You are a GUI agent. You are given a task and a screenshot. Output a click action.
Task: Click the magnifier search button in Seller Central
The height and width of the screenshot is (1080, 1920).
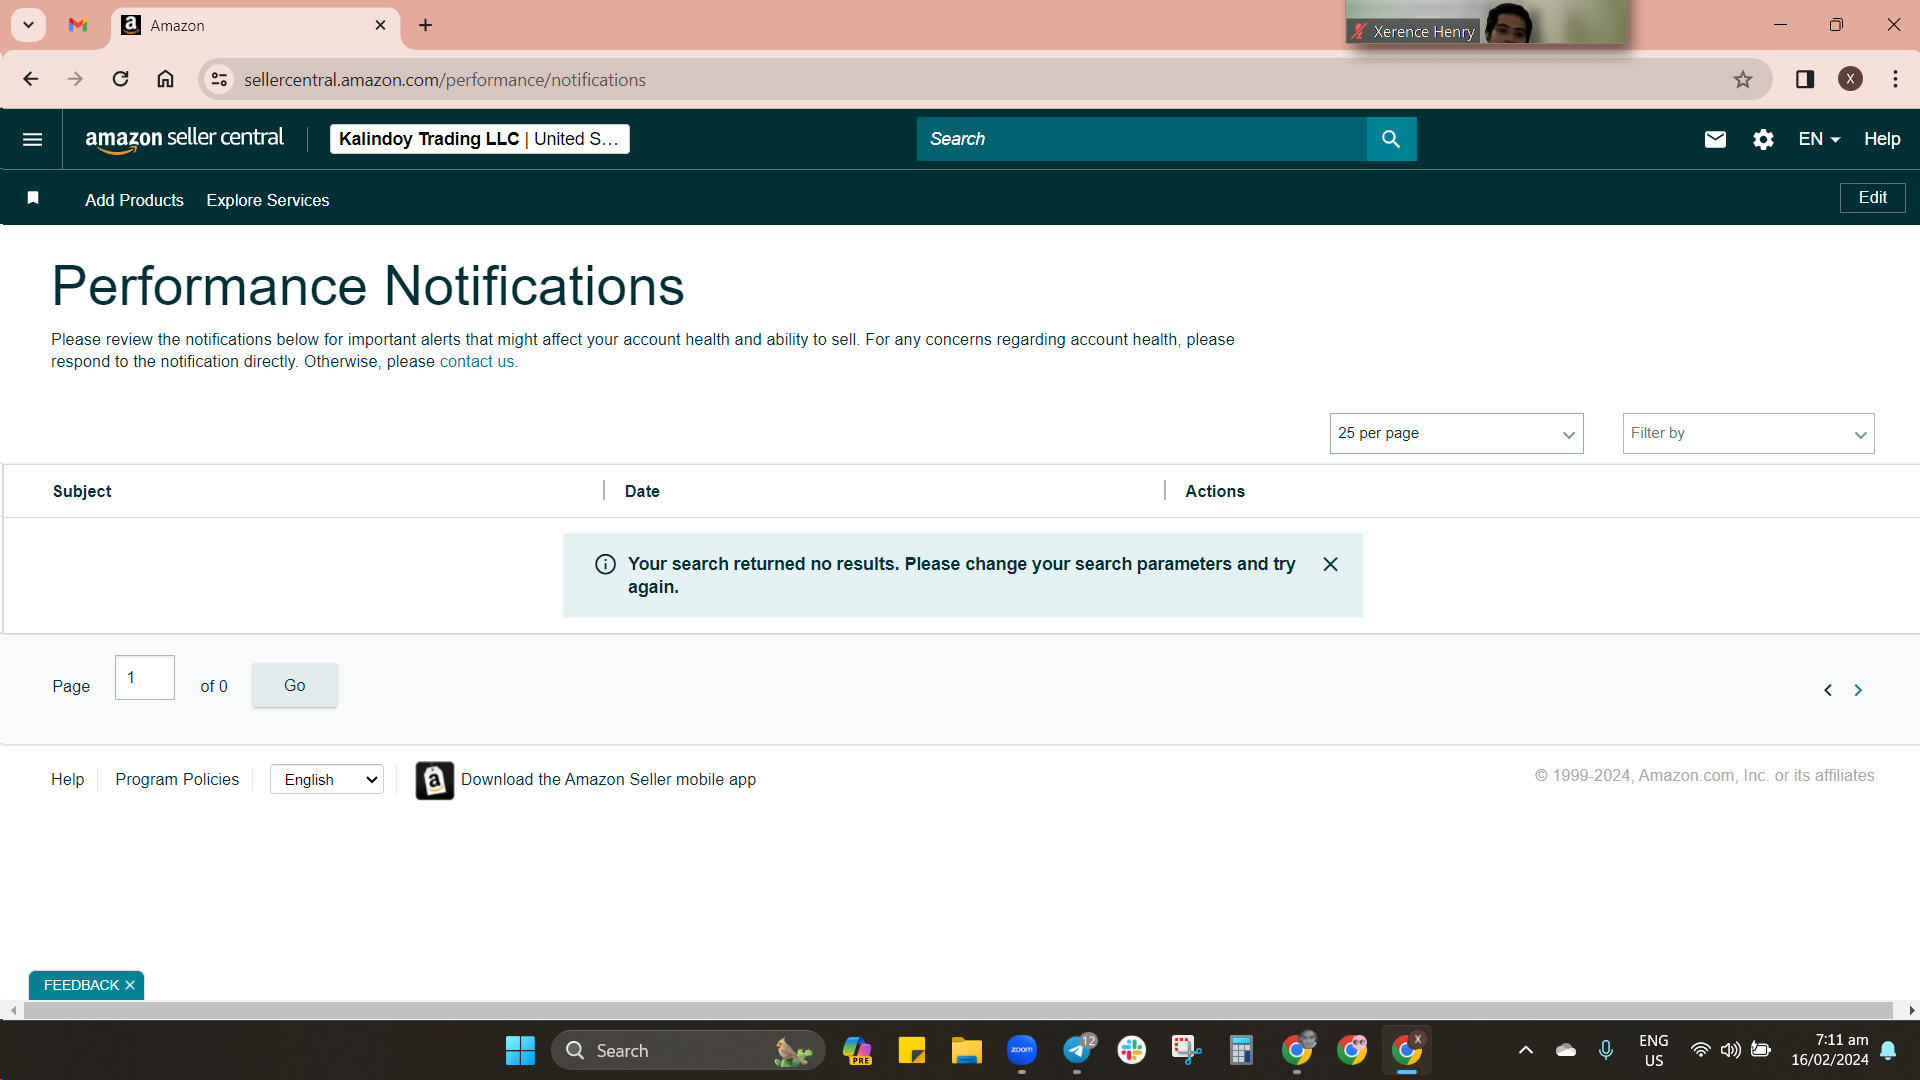1391,139
